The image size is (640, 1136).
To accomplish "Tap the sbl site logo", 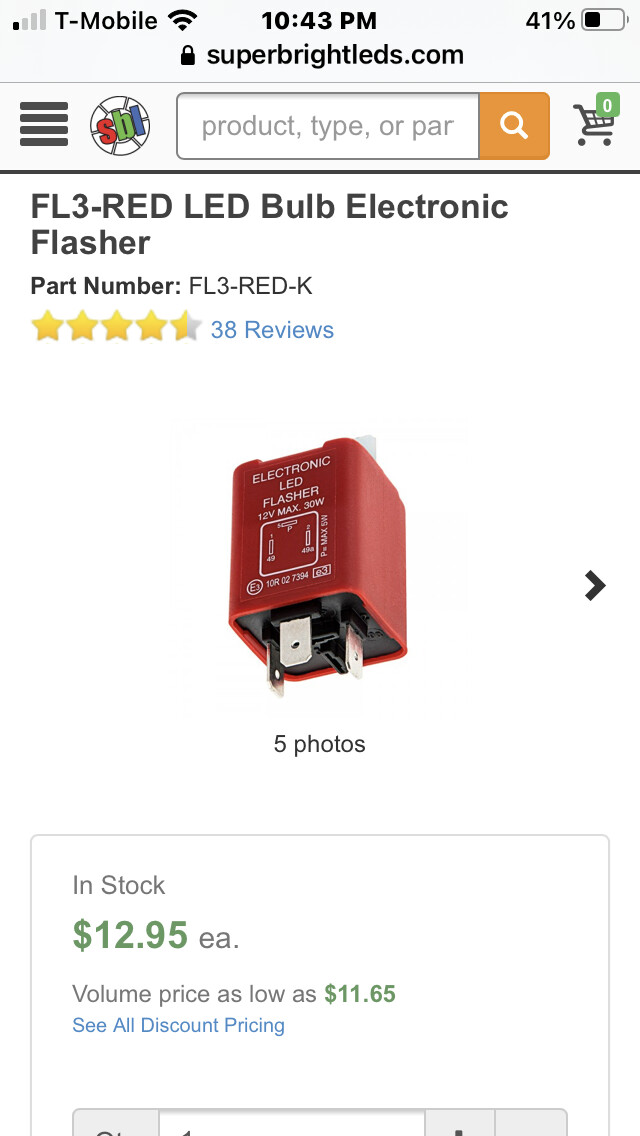I will click(x=120, y=126).
